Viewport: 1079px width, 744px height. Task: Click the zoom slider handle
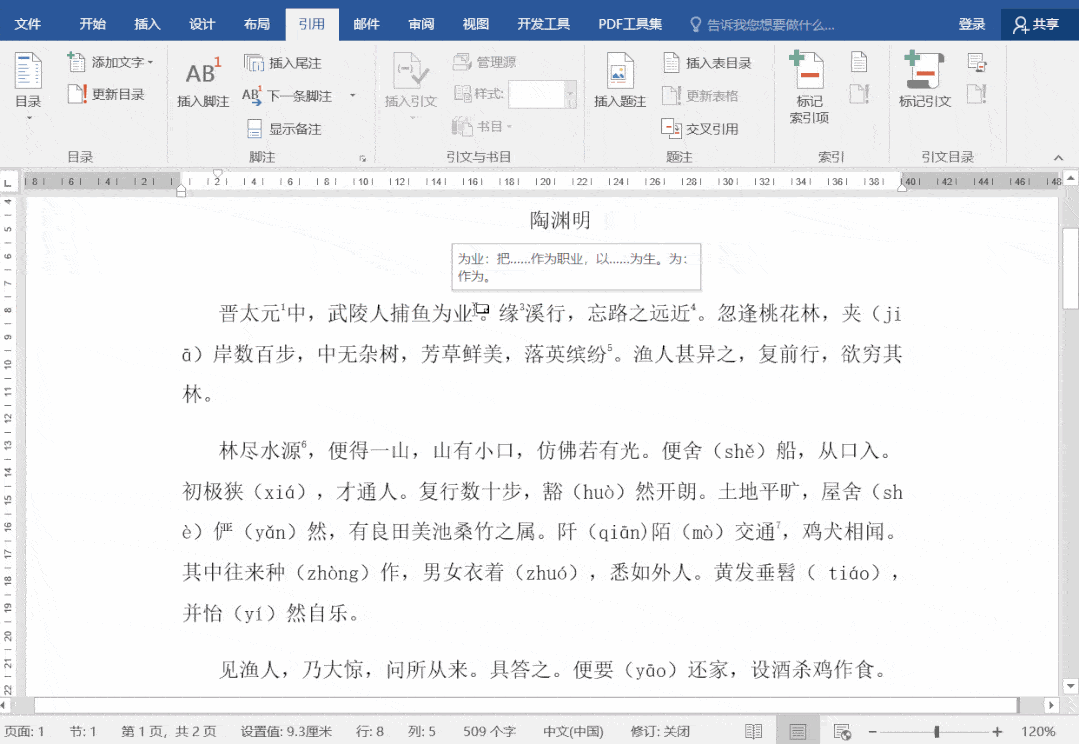(x=937, y=731)
